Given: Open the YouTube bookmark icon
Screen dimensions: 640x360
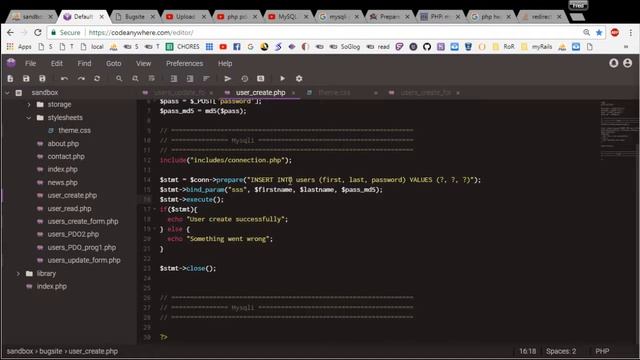Looking at the screenshot, I should 223,47.
